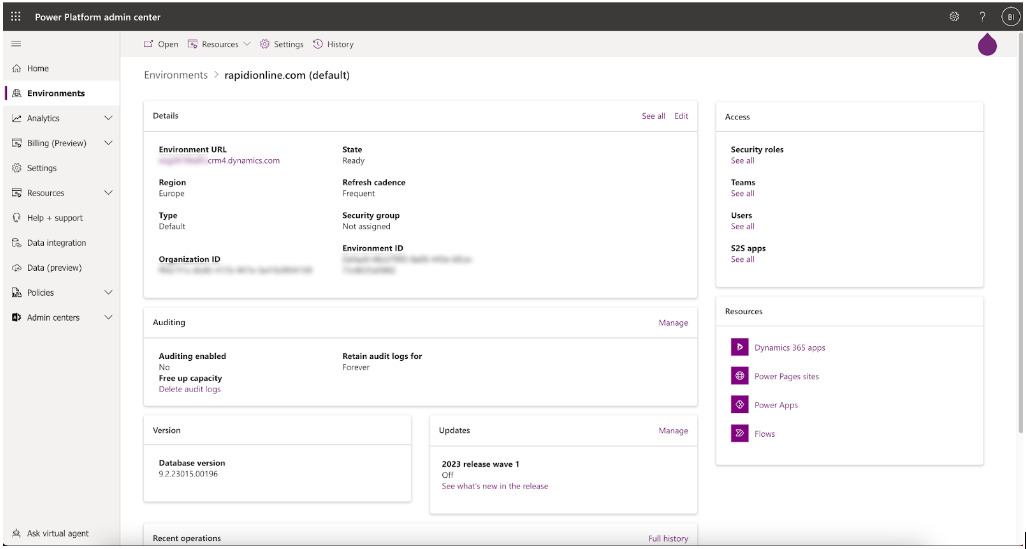Viewport: 1026px width, 549px height.
Task: Click Delete audit logs link
Action: (190, 389)
